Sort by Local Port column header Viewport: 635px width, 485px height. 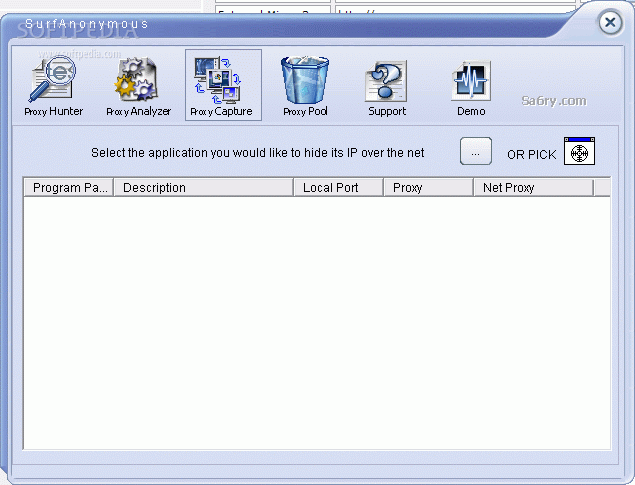coord(339,188)
